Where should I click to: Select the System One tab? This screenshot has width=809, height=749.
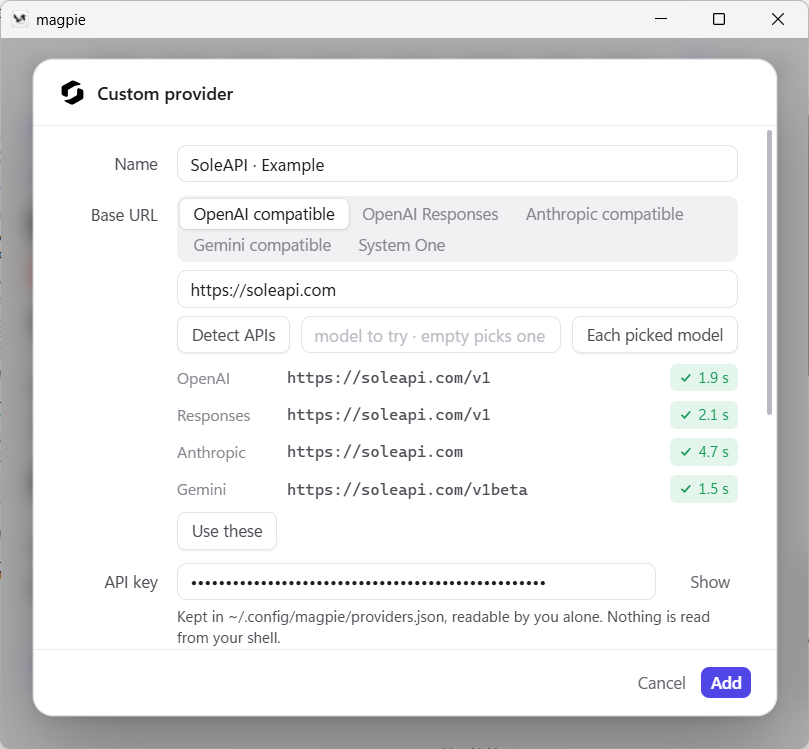401,245
